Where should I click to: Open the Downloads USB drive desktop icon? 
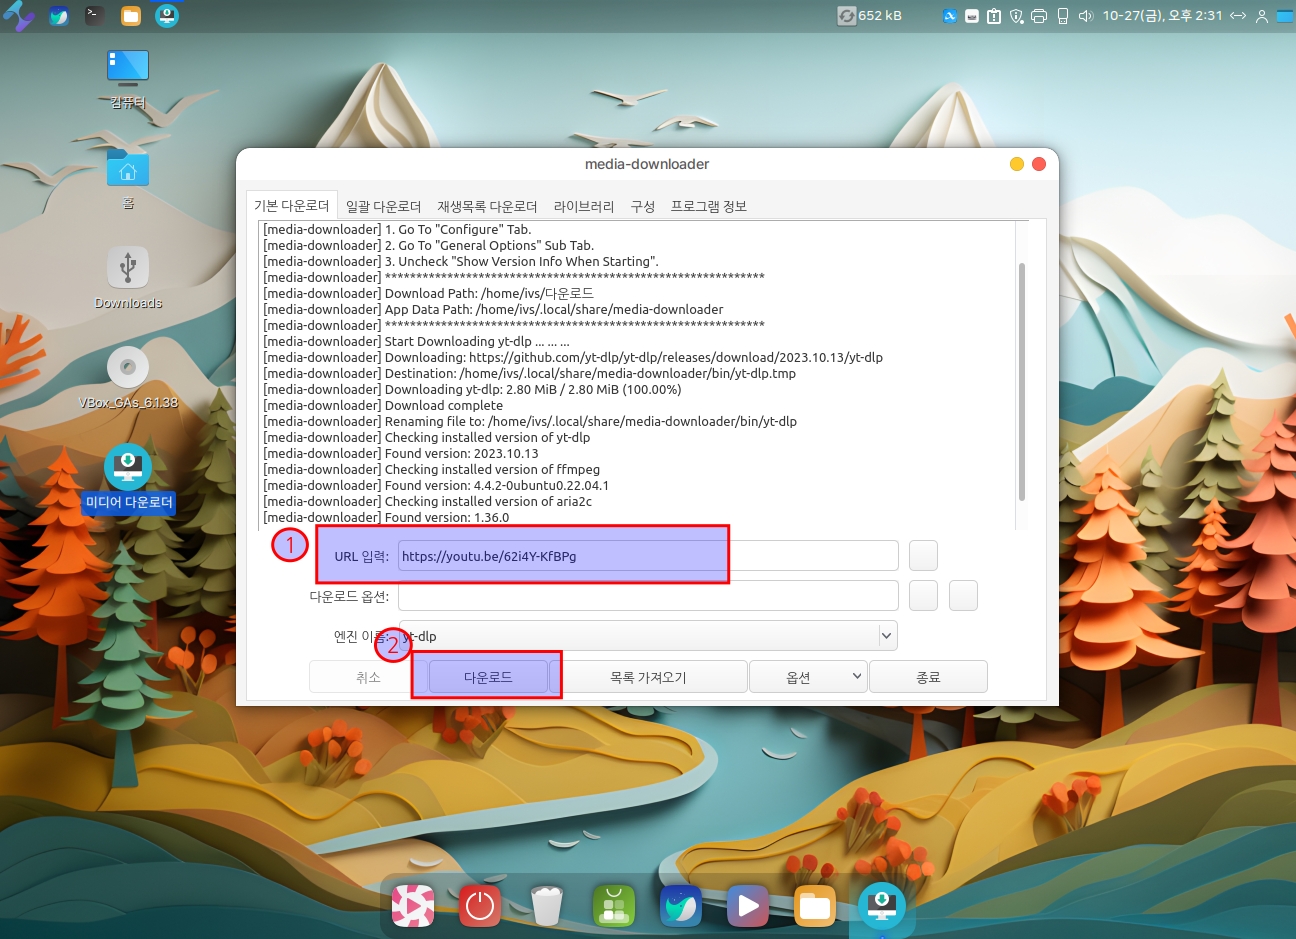128,268
